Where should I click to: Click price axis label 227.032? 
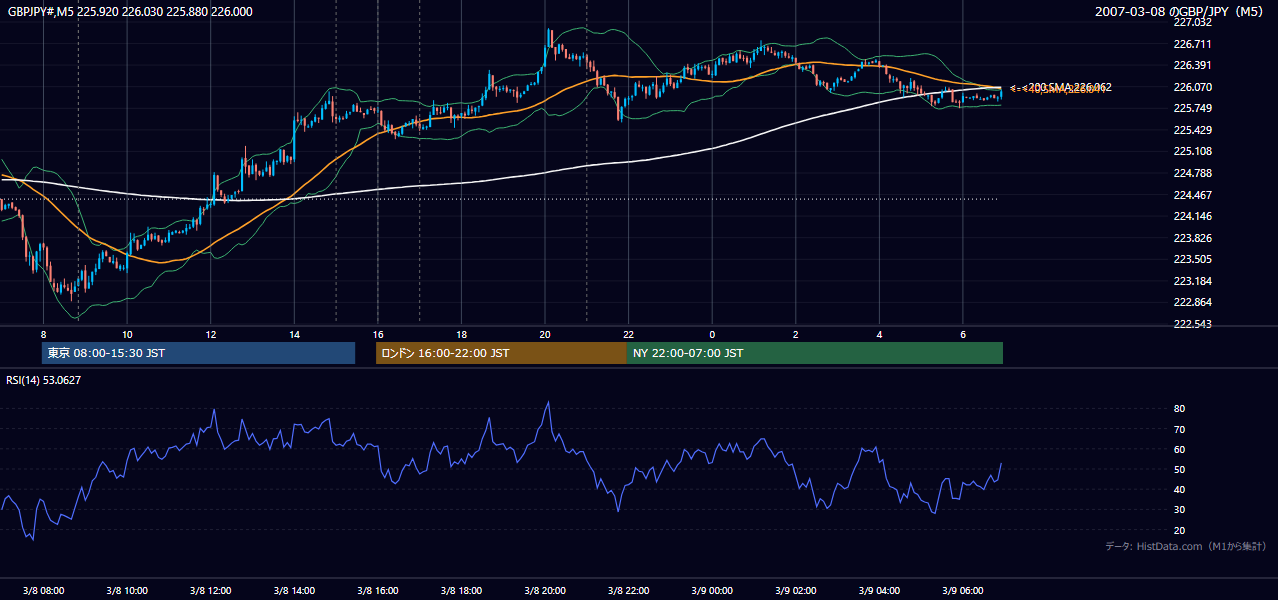click(x=1191, y=22)
